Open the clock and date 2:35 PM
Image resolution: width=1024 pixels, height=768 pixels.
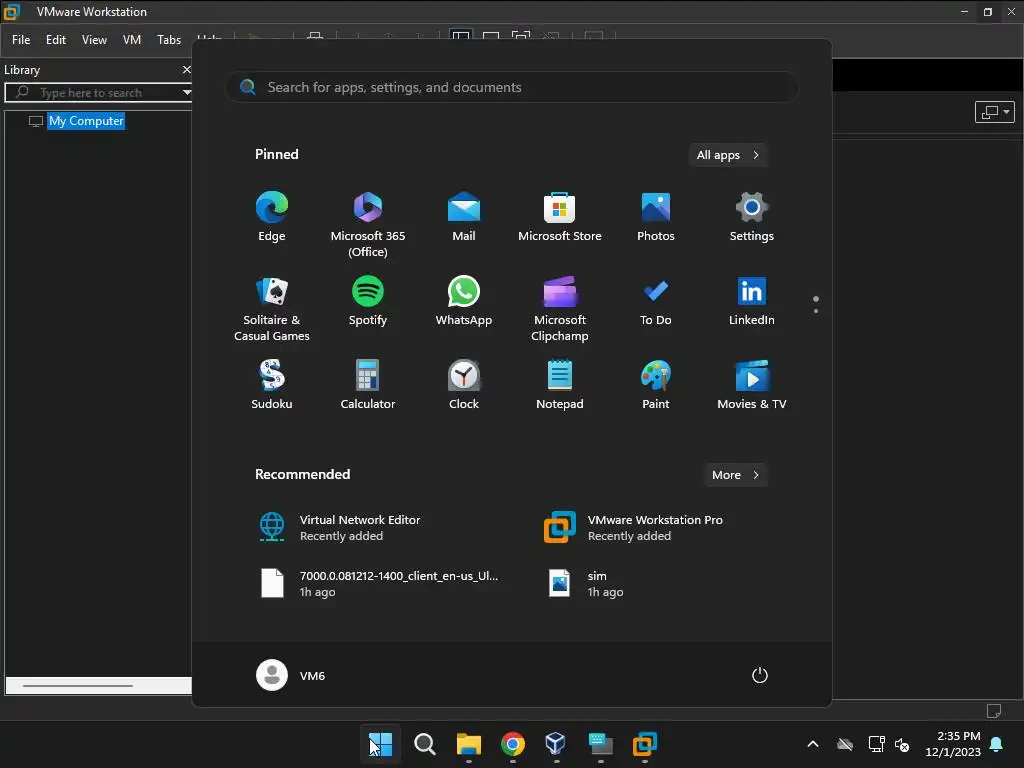tap(953, 744)
